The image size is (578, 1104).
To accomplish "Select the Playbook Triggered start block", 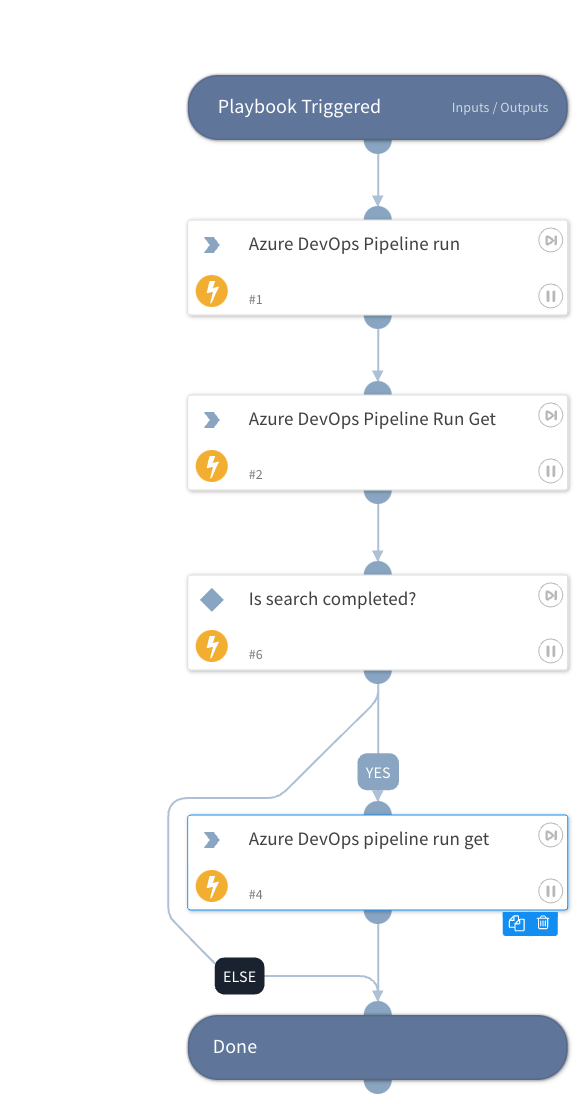I will click(300, 107).
